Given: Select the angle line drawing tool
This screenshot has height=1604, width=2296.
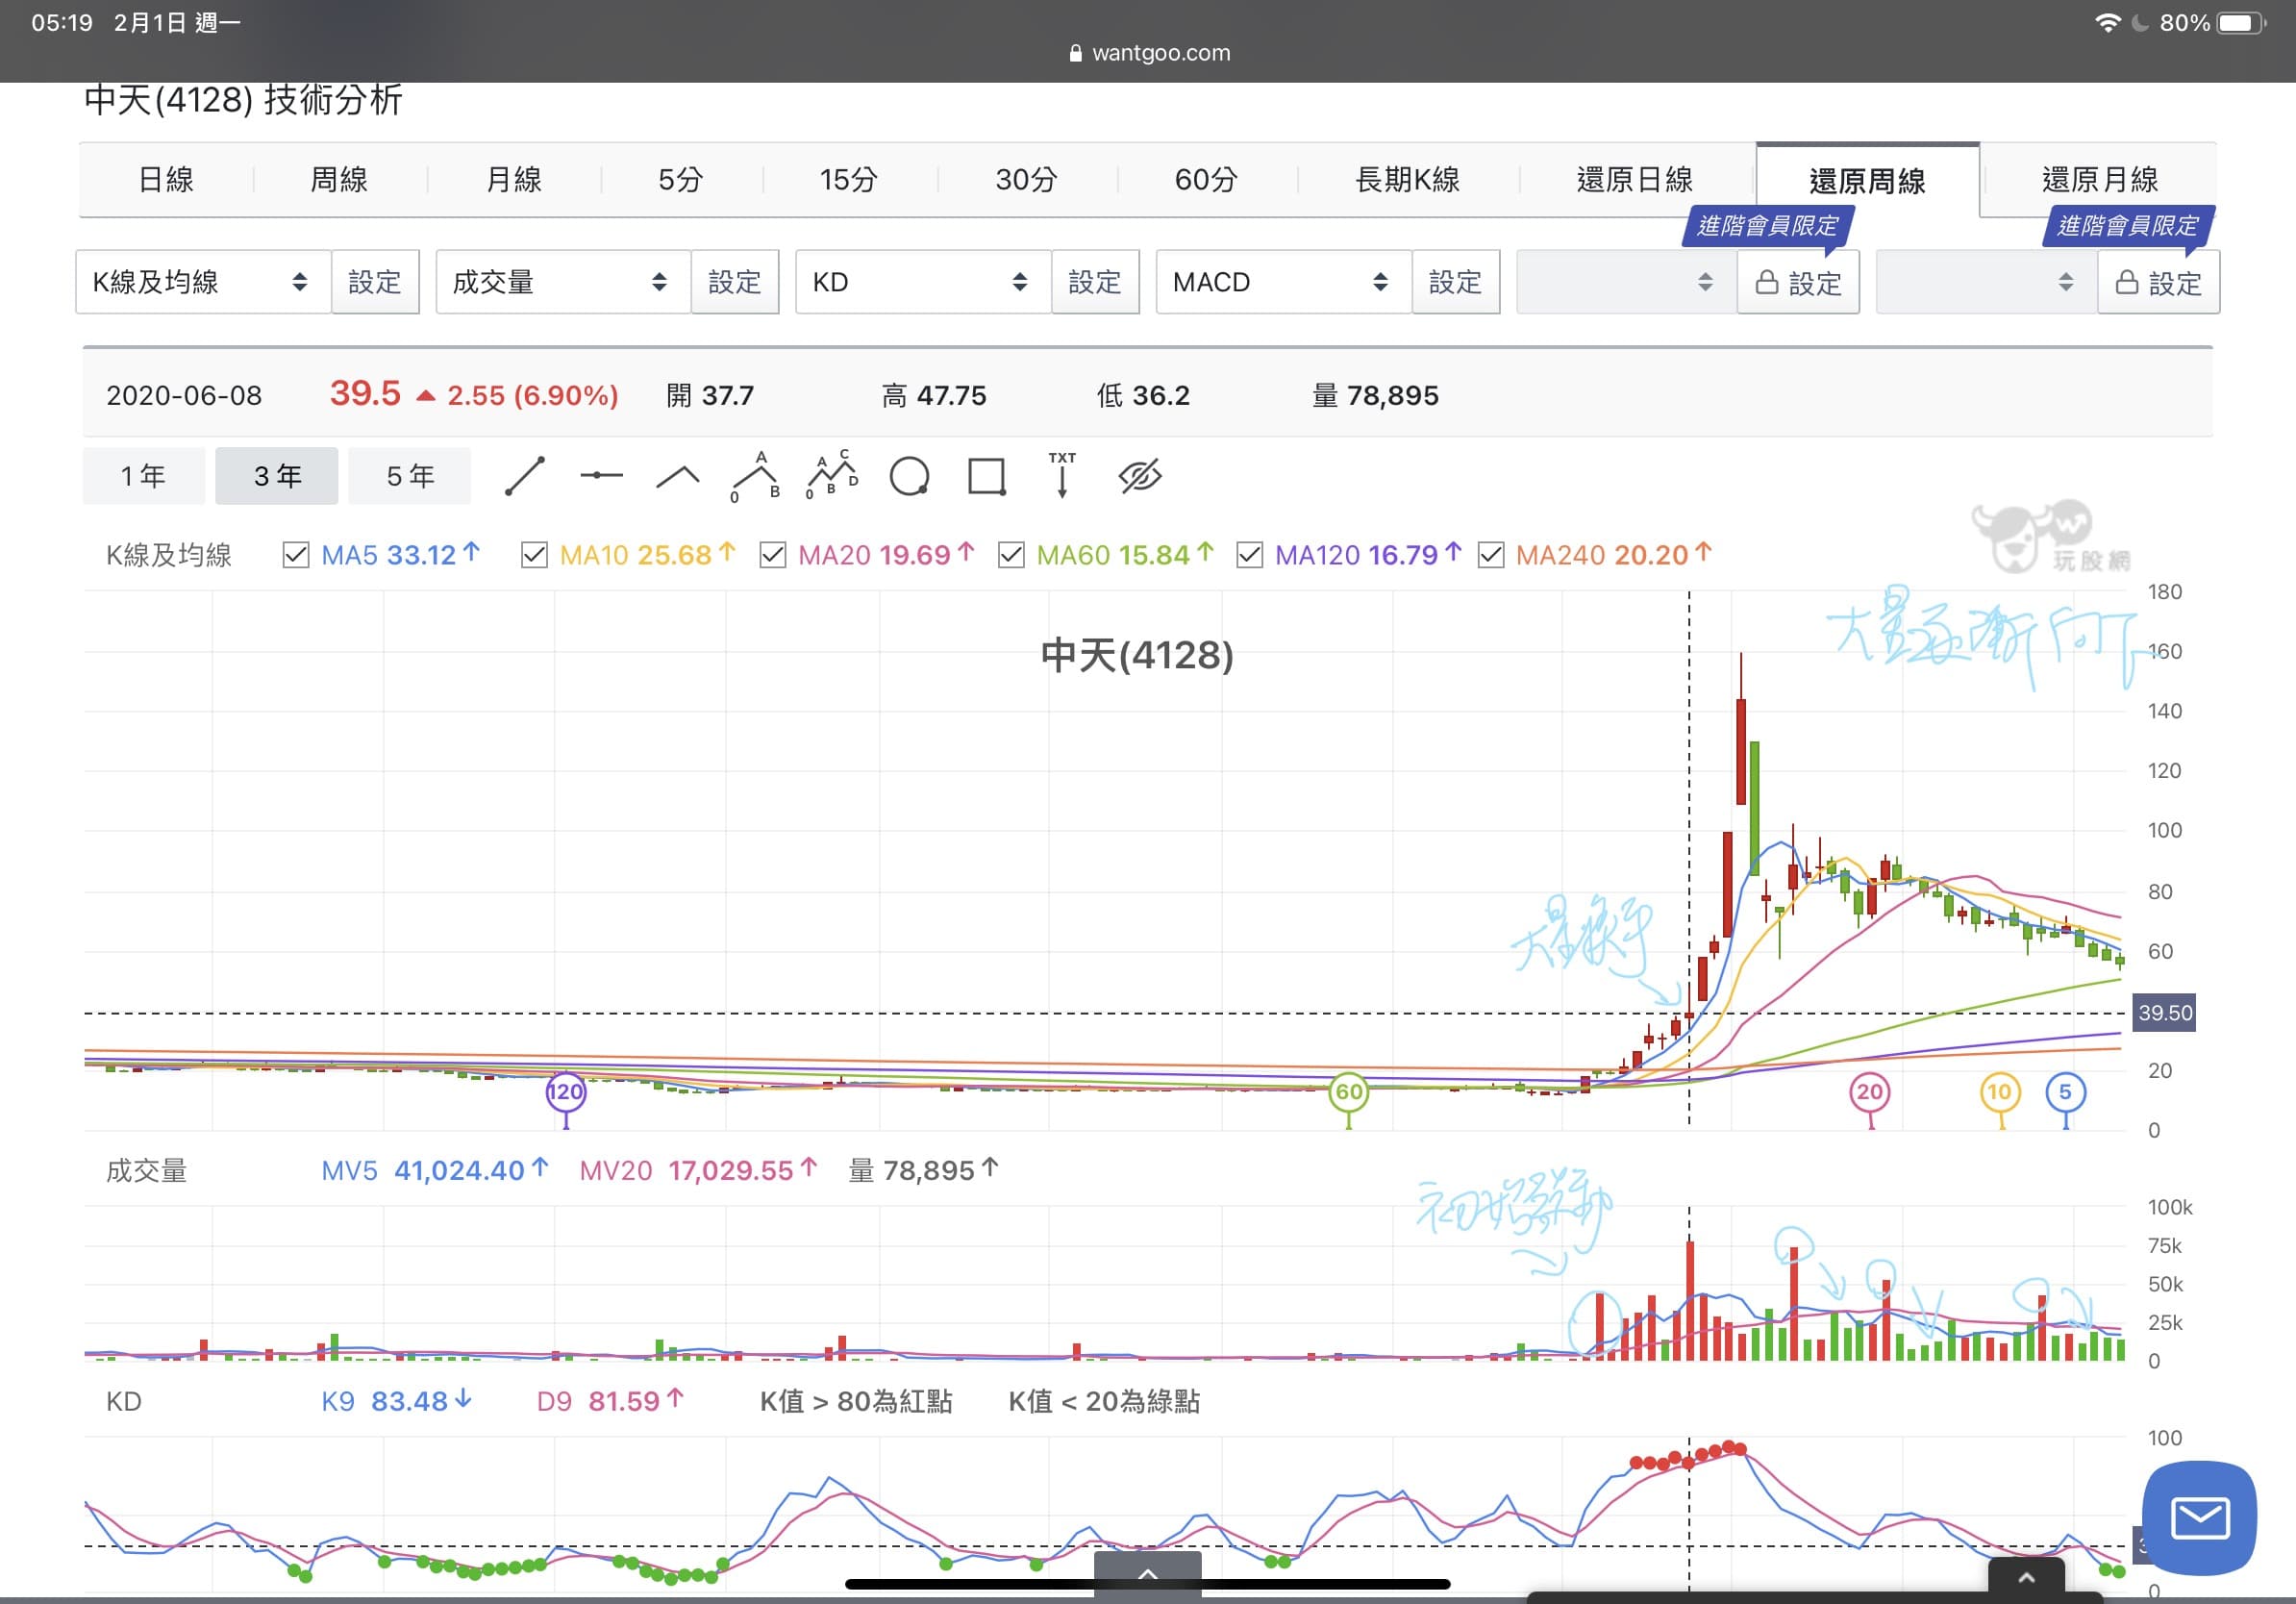Looking at the screenshot, I should [x=678, y=476].
